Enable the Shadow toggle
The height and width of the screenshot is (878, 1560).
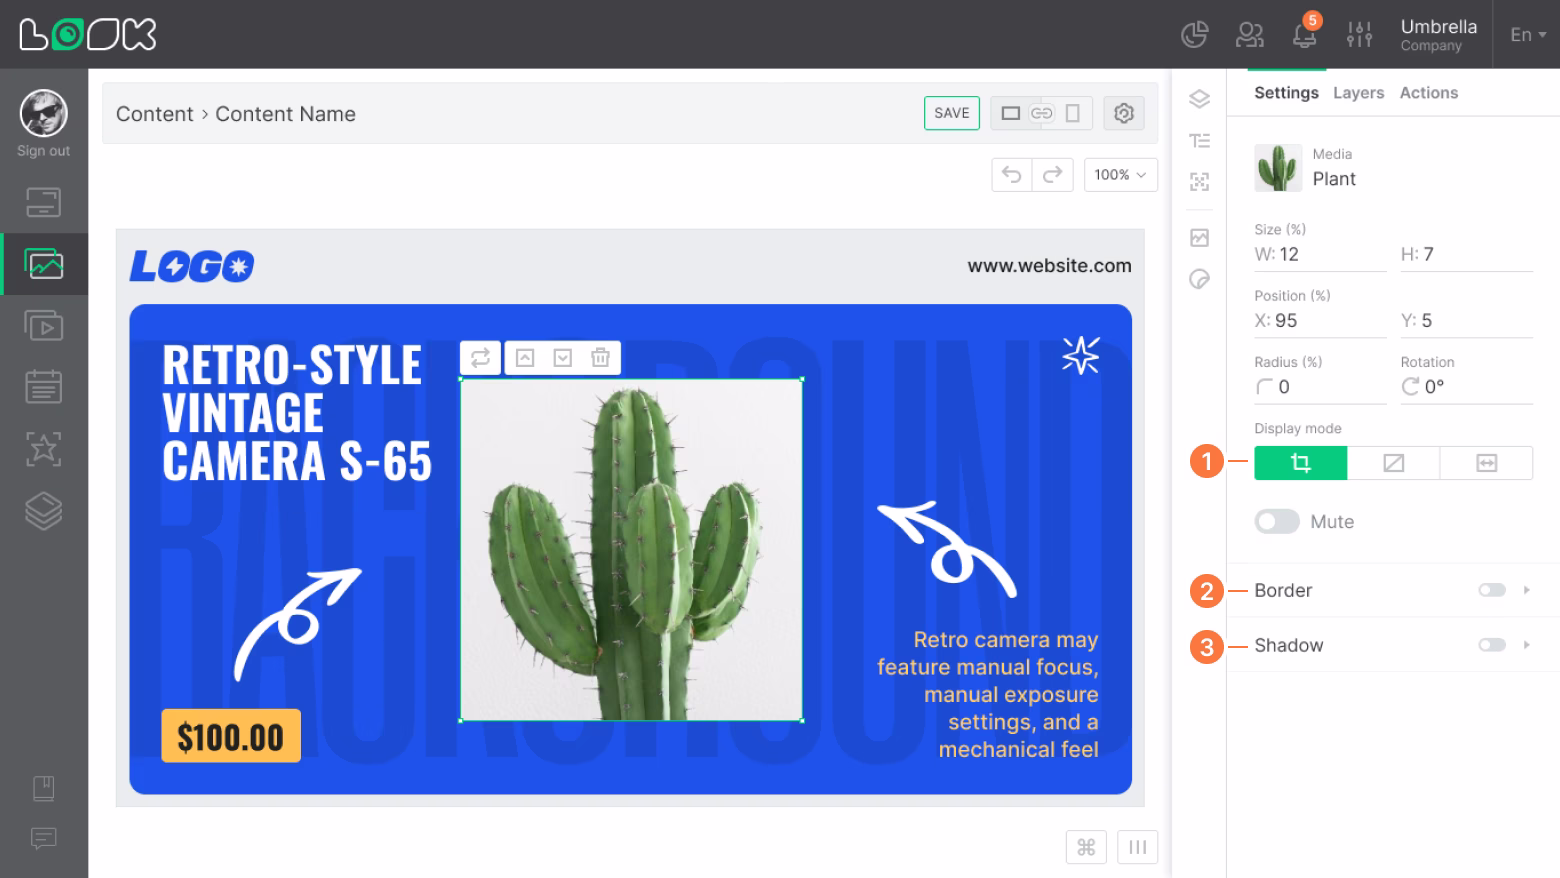pos(1491,645)
